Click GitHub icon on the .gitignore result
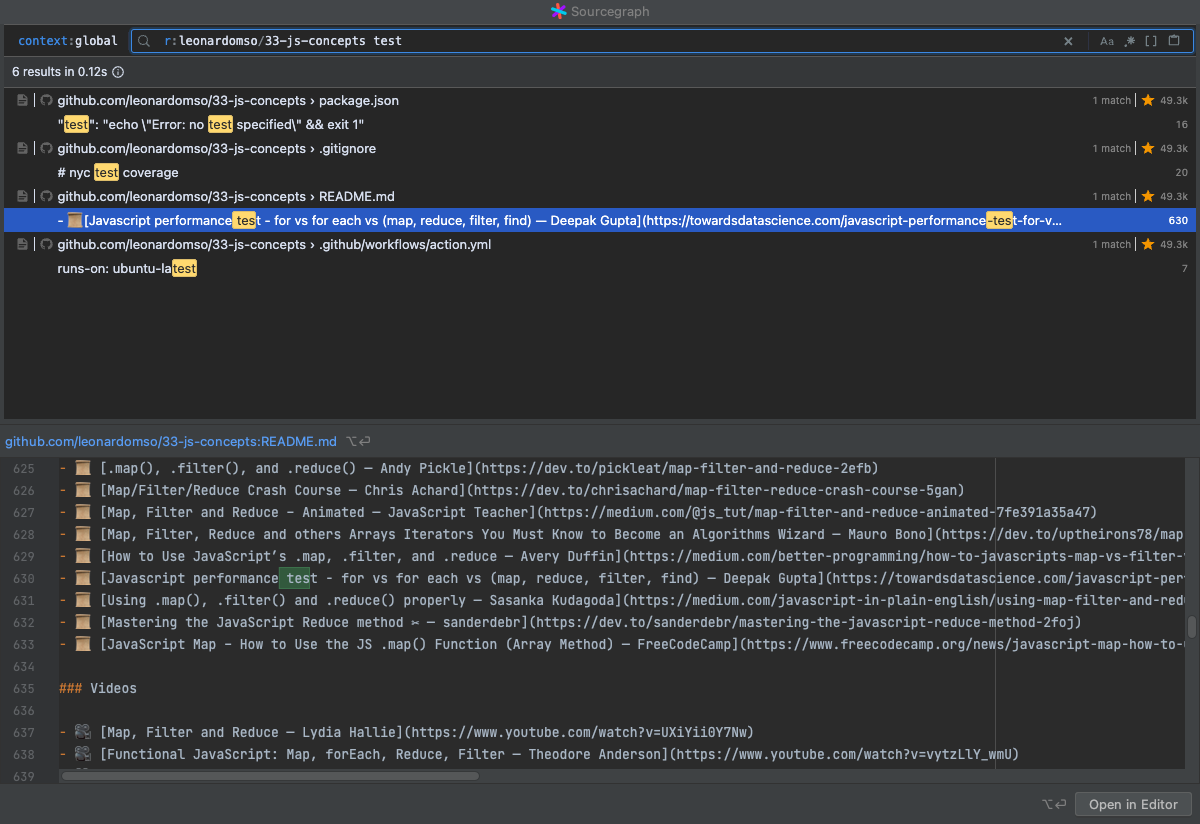This screenshot has width=1200, height=824. click(46, 148)
